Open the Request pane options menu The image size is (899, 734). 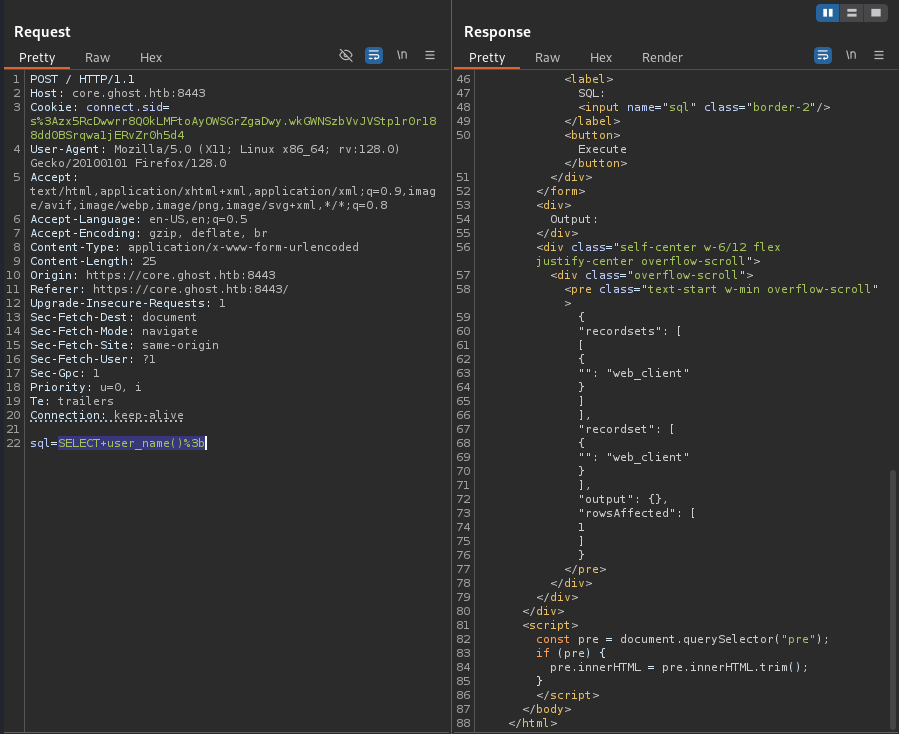click(x=430, y=56)
